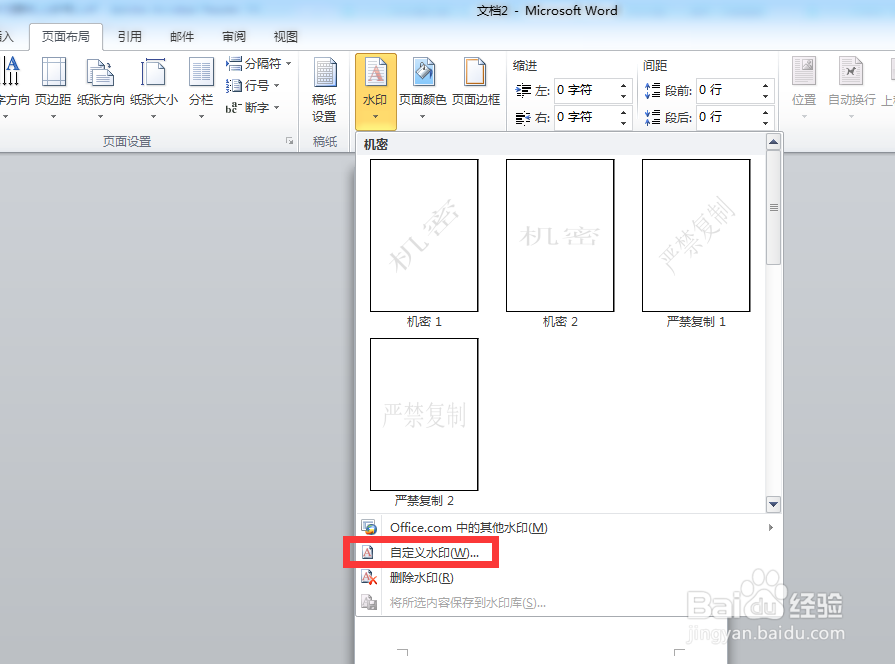
Task: Switch to Review (审阅) tab
Action: tap(234, 37)
